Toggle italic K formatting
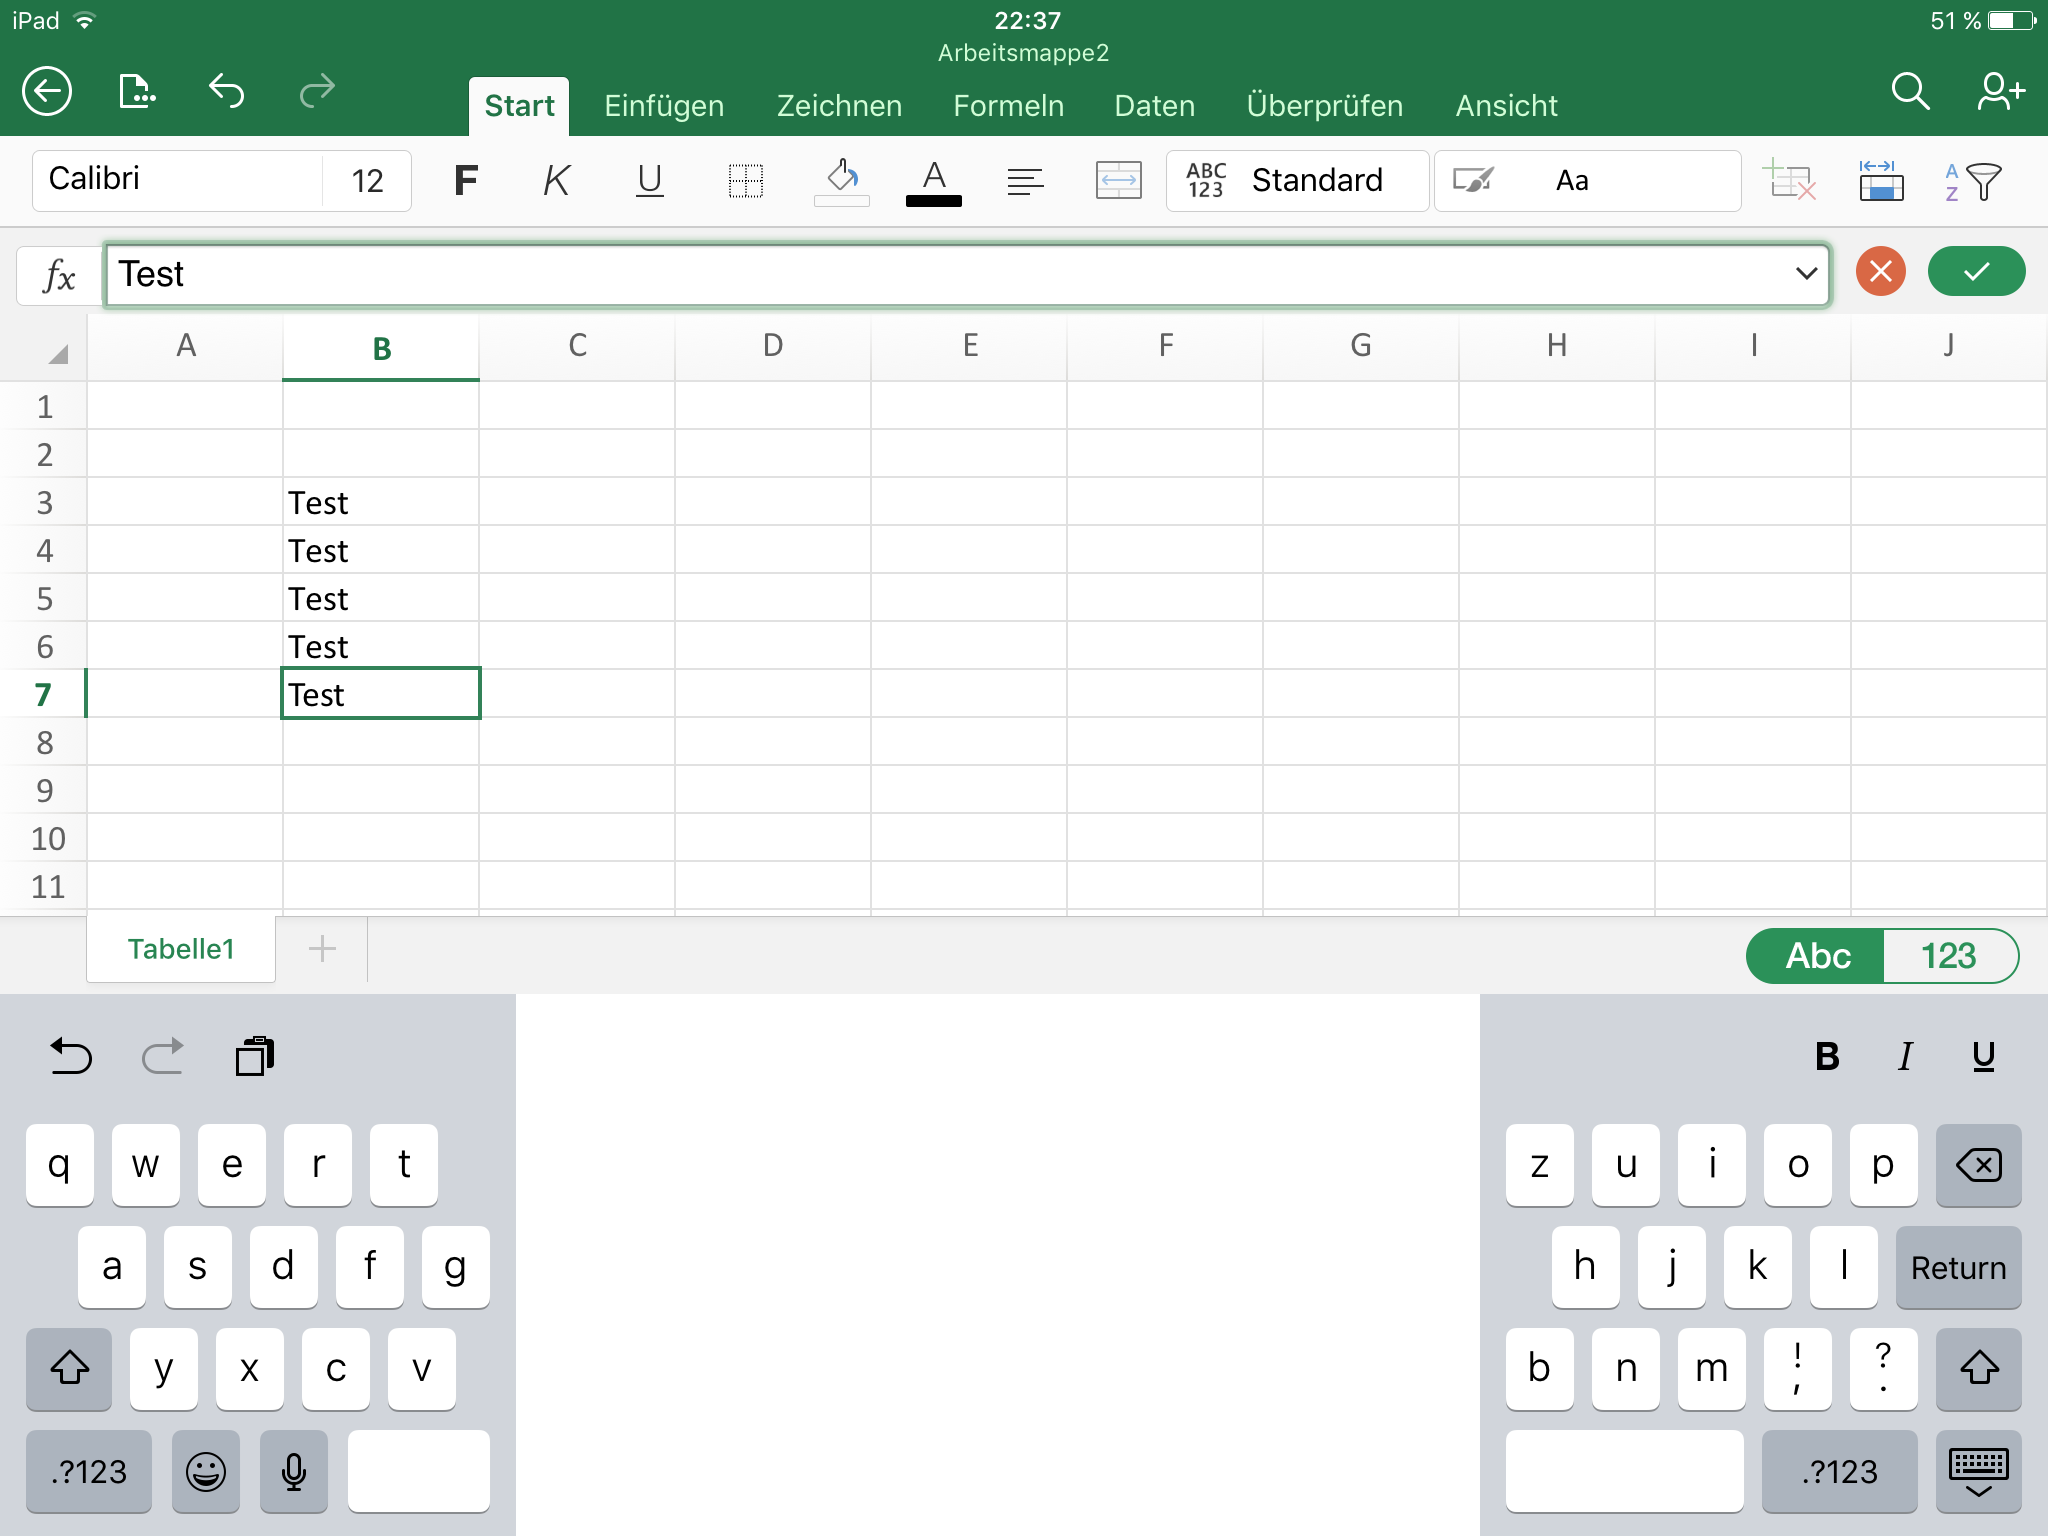 click(x=556, y=181)
